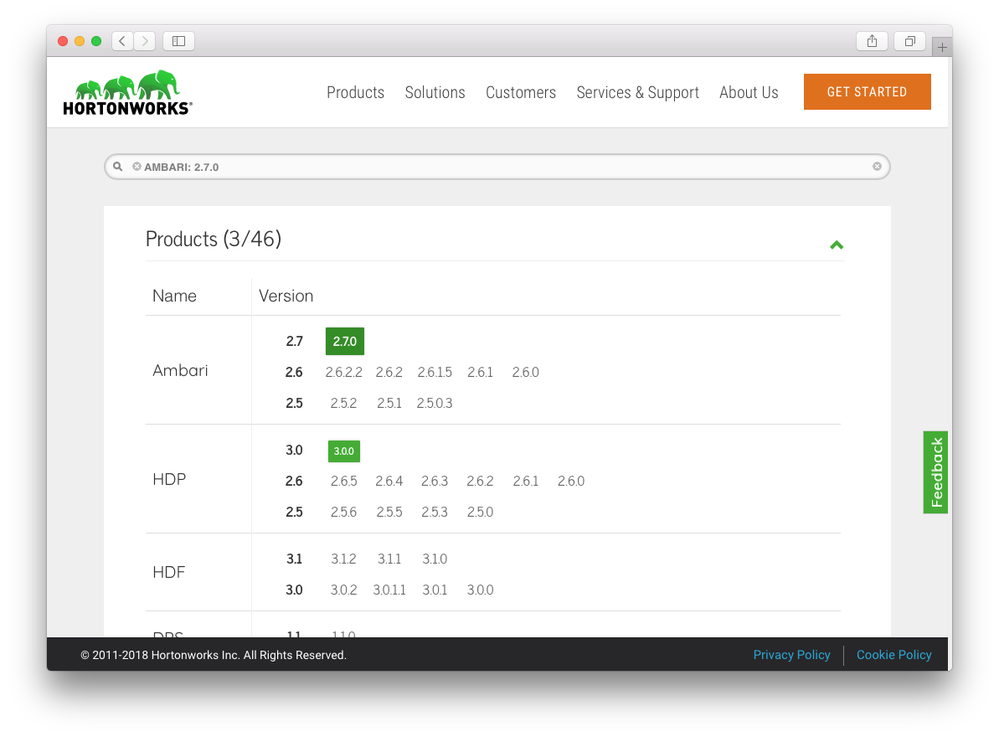Click the search magnifier icon
This screenshot has height=737, width=999.
click(118, 166)
